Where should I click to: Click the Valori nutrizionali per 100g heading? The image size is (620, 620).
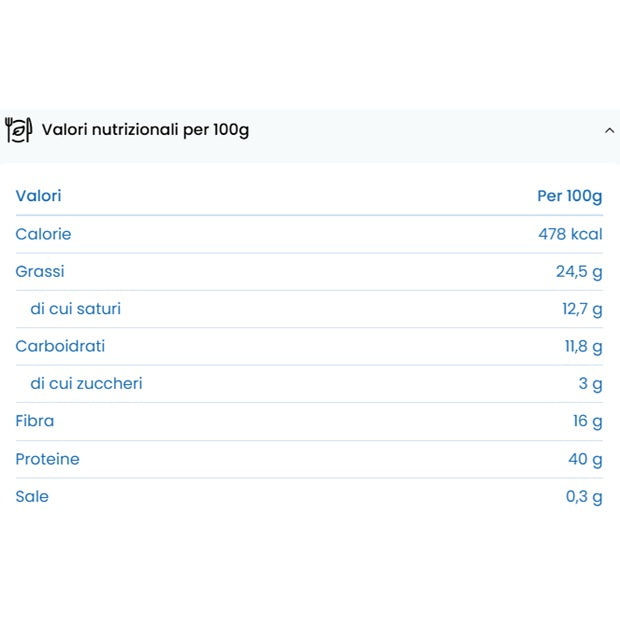point(145,130)
